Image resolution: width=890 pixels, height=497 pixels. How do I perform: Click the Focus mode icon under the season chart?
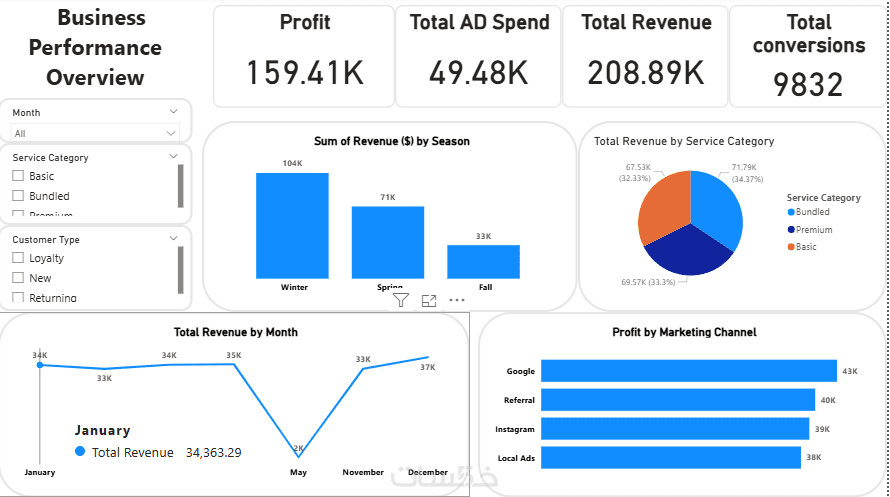click(429, 301)
